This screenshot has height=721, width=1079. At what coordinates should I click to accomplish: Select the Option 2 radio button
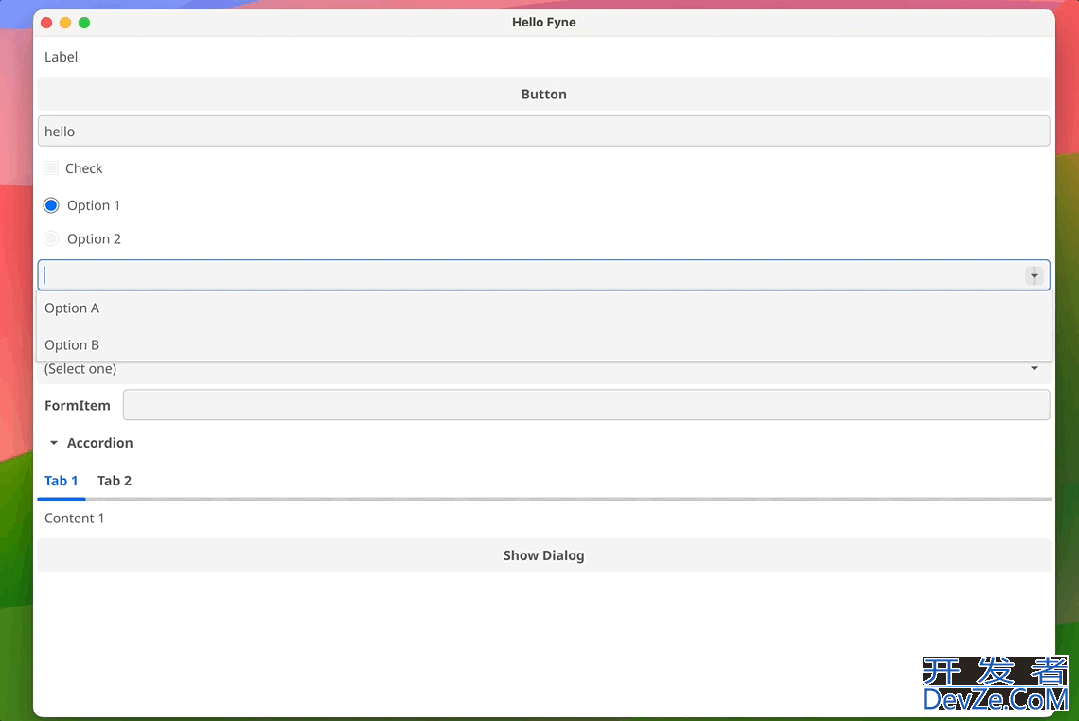click(52, 239)
